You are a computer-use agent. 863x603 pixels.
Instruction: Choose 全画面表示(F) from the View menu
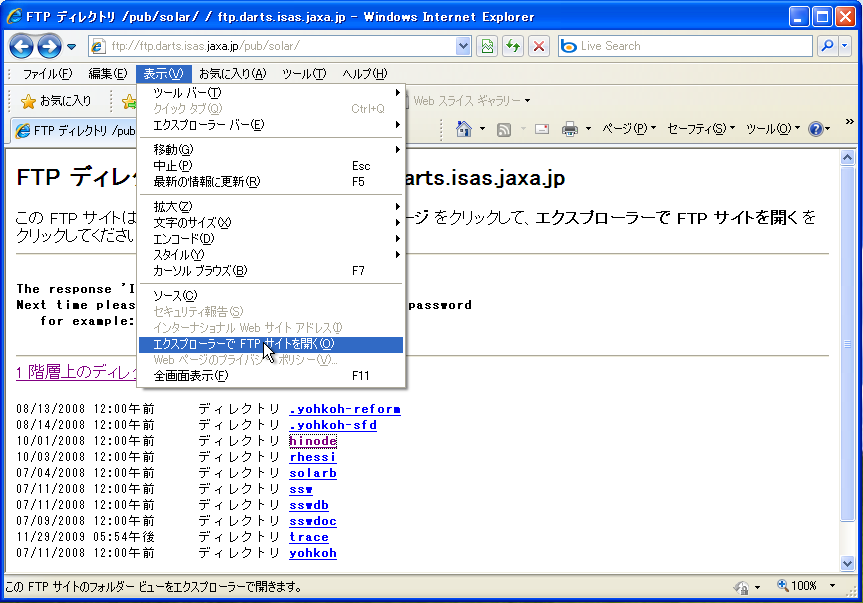[x=191, y=376]
